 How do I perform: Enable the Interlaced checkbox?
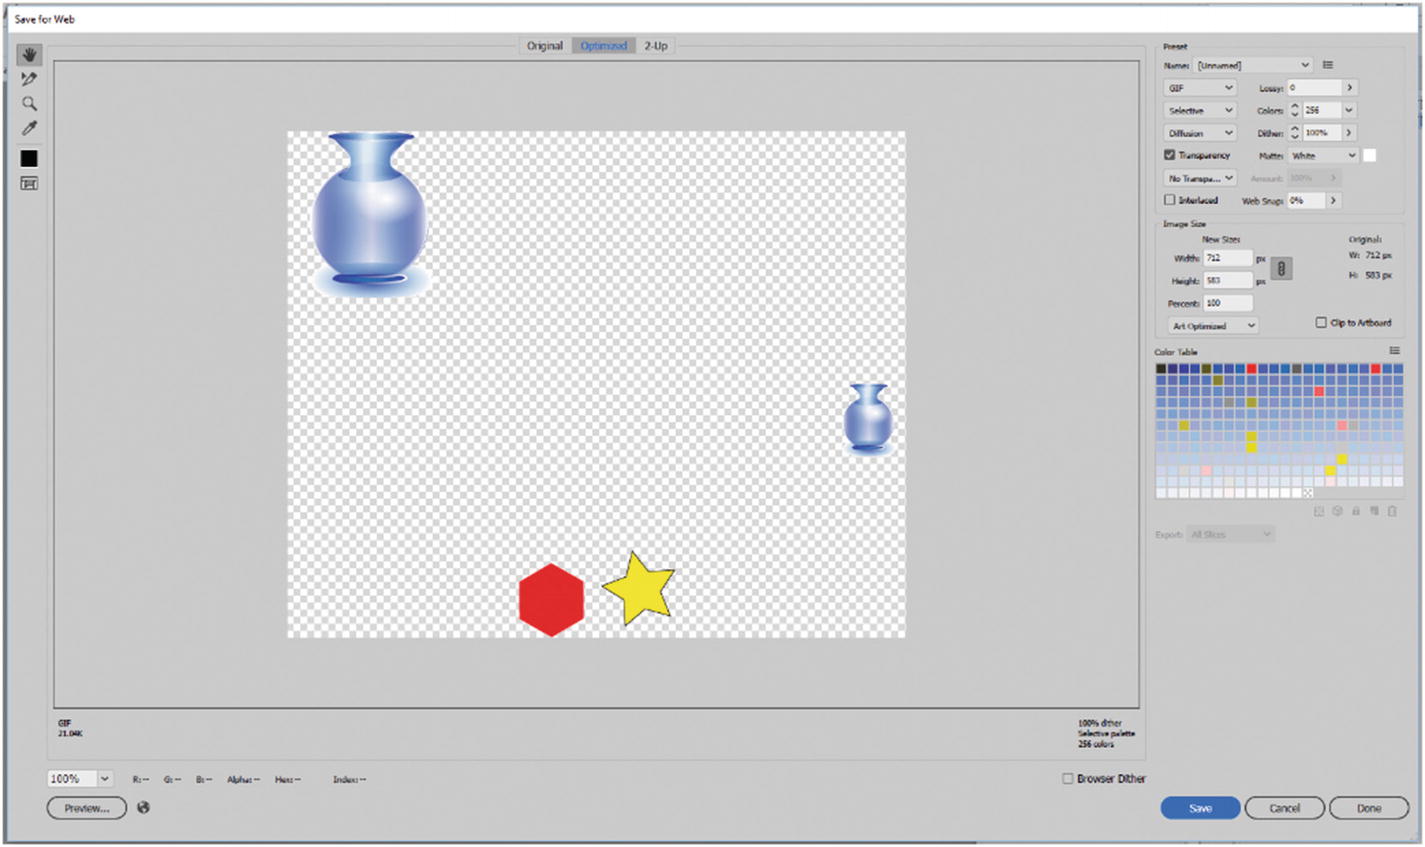[x=1169, y=200]
